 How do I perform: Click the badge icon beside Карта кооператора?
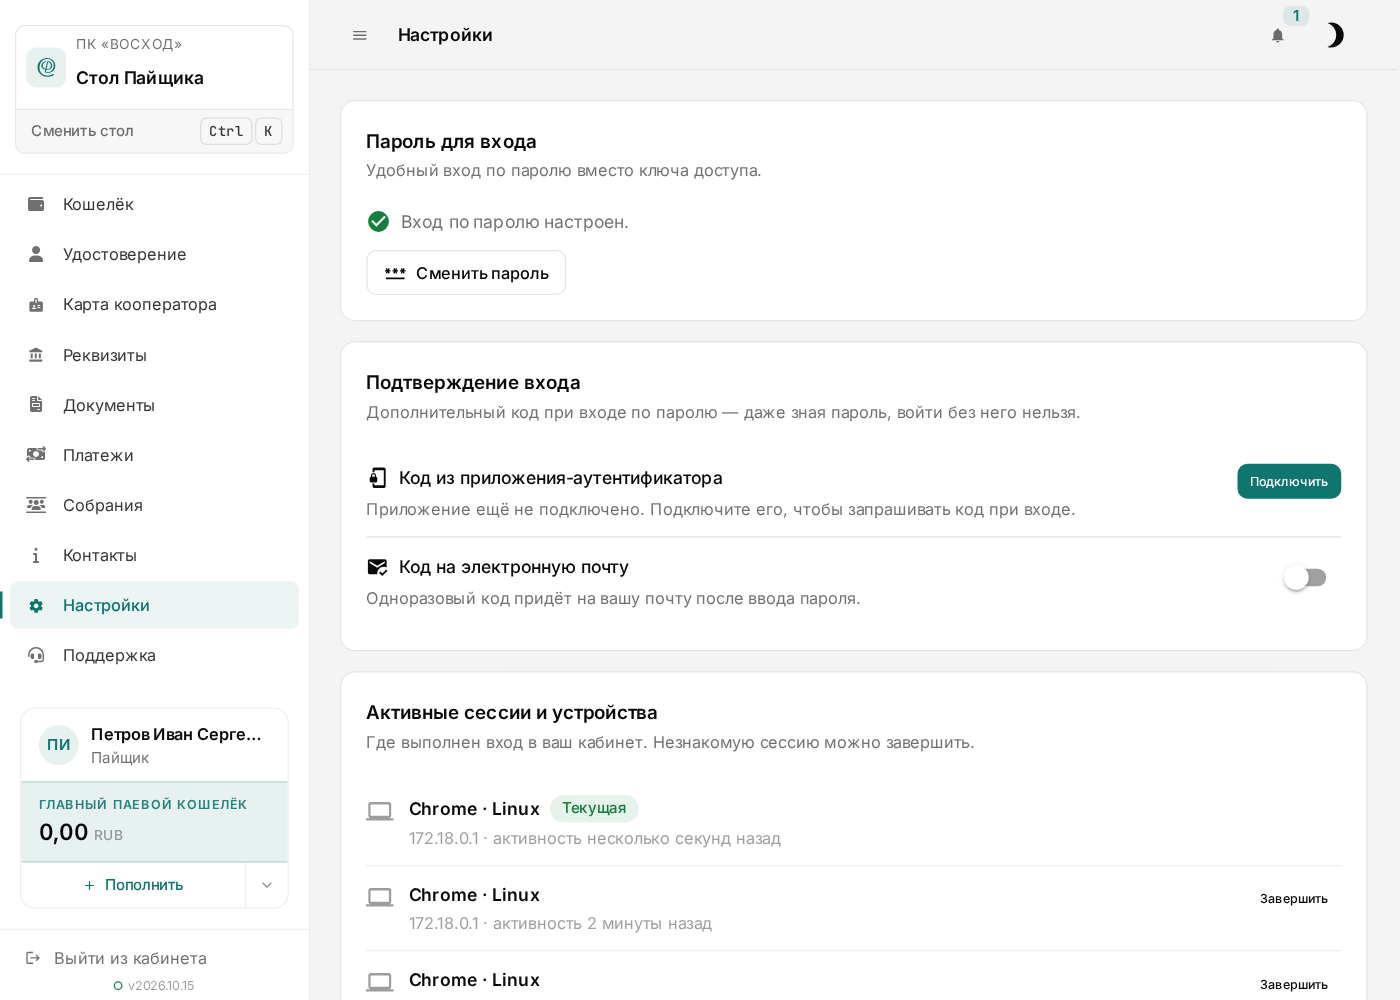coord(36,305)
